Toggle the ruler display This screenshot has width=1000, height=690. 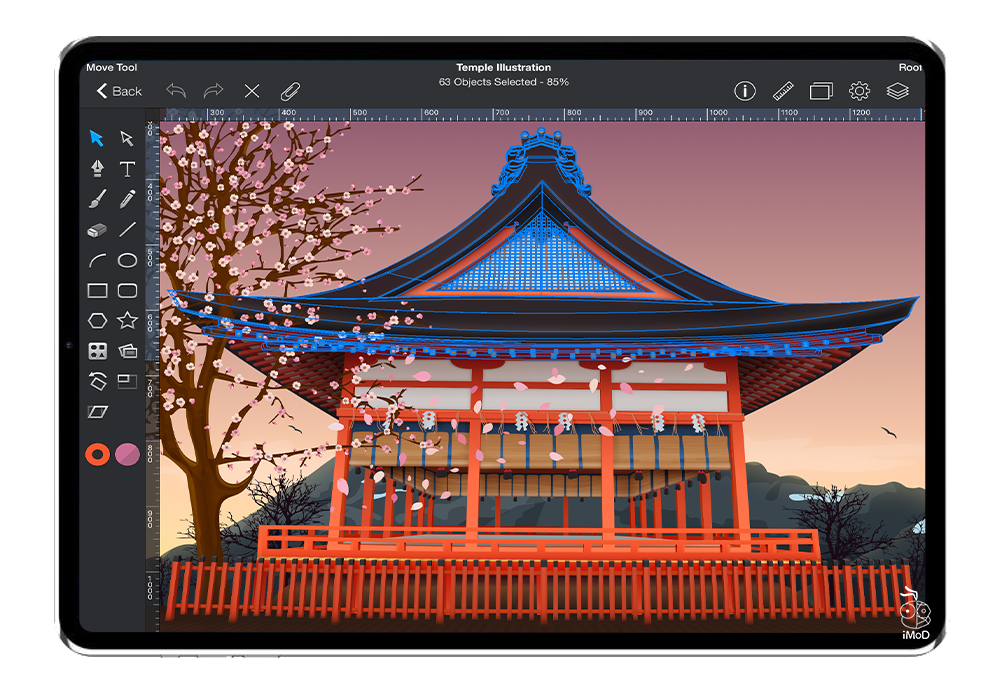pyautogui.click(x=783, y=91)
